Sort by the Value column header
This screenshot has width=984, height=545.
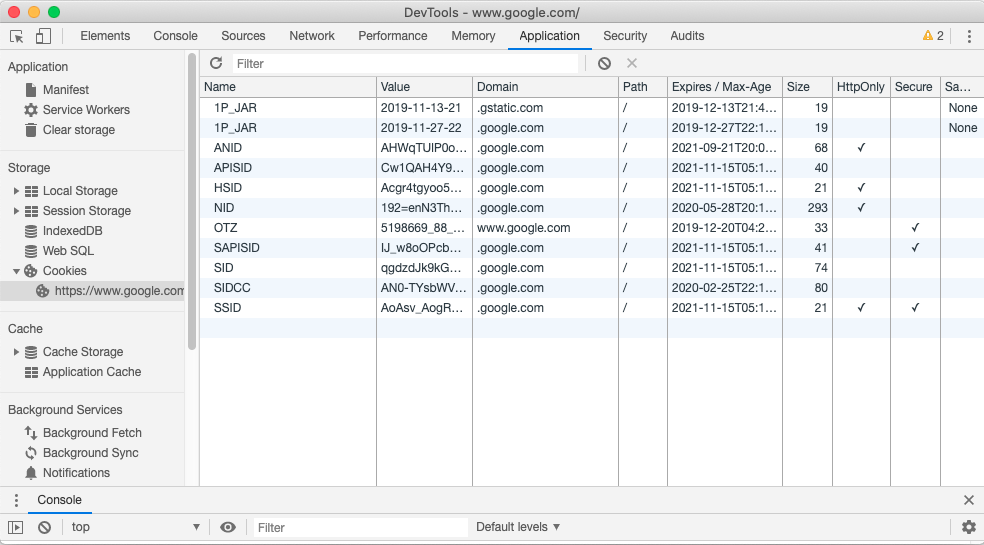click(x=424, y=87)
